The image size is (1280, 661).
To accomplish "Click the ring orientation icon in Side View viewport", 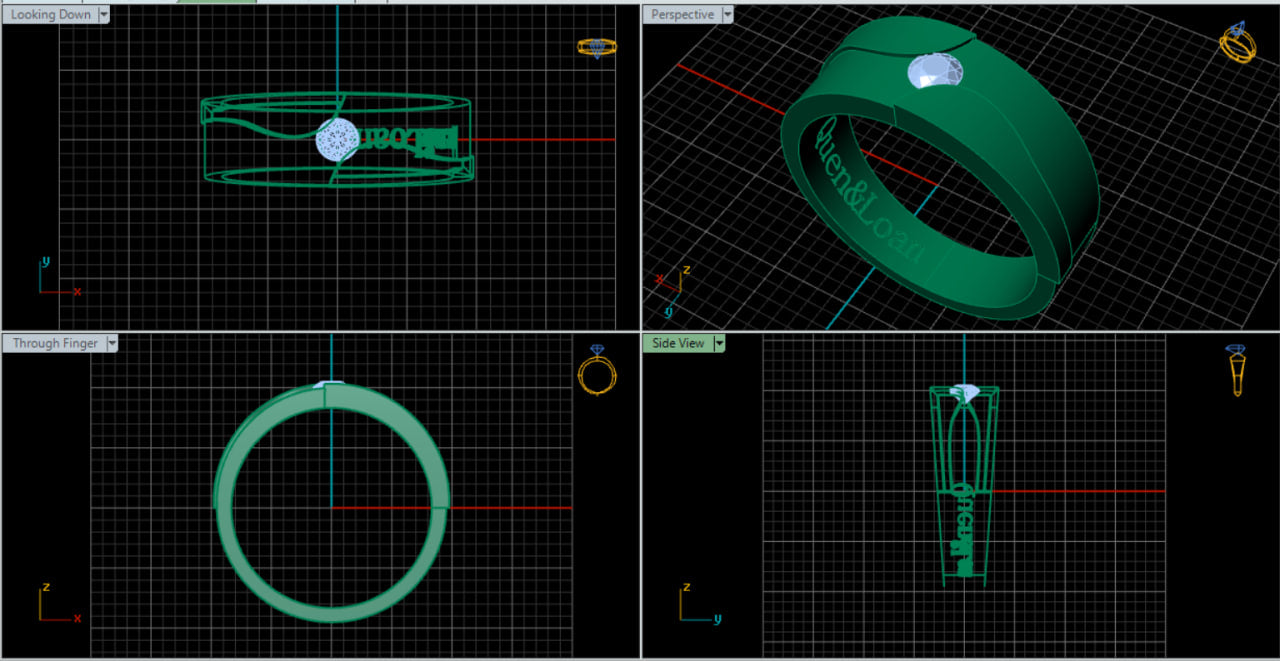I will (x=1236, y=369).
